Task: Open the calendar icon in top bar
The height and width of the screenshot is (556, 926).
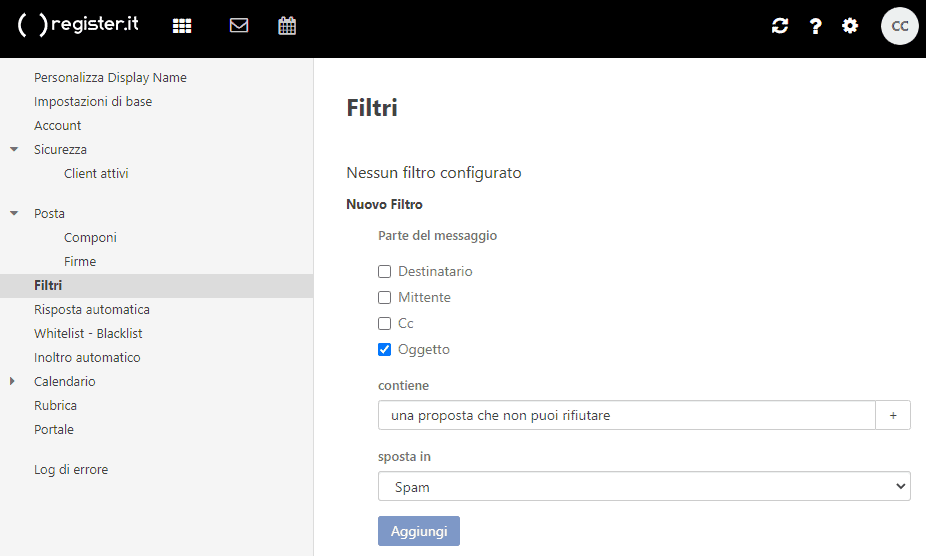Action: [x=287, y=26]
